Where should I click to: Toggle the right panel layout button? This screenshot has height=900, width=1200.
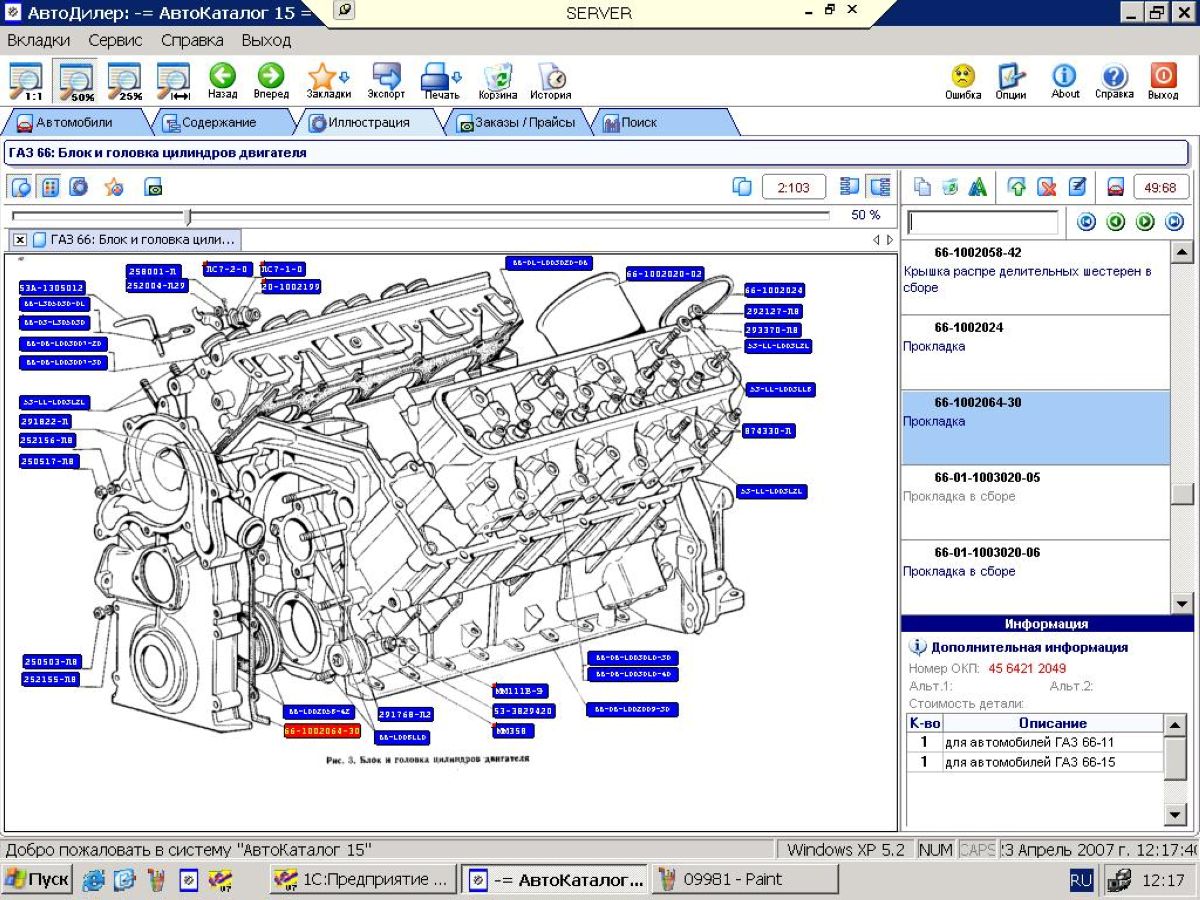tap(880, 187)
